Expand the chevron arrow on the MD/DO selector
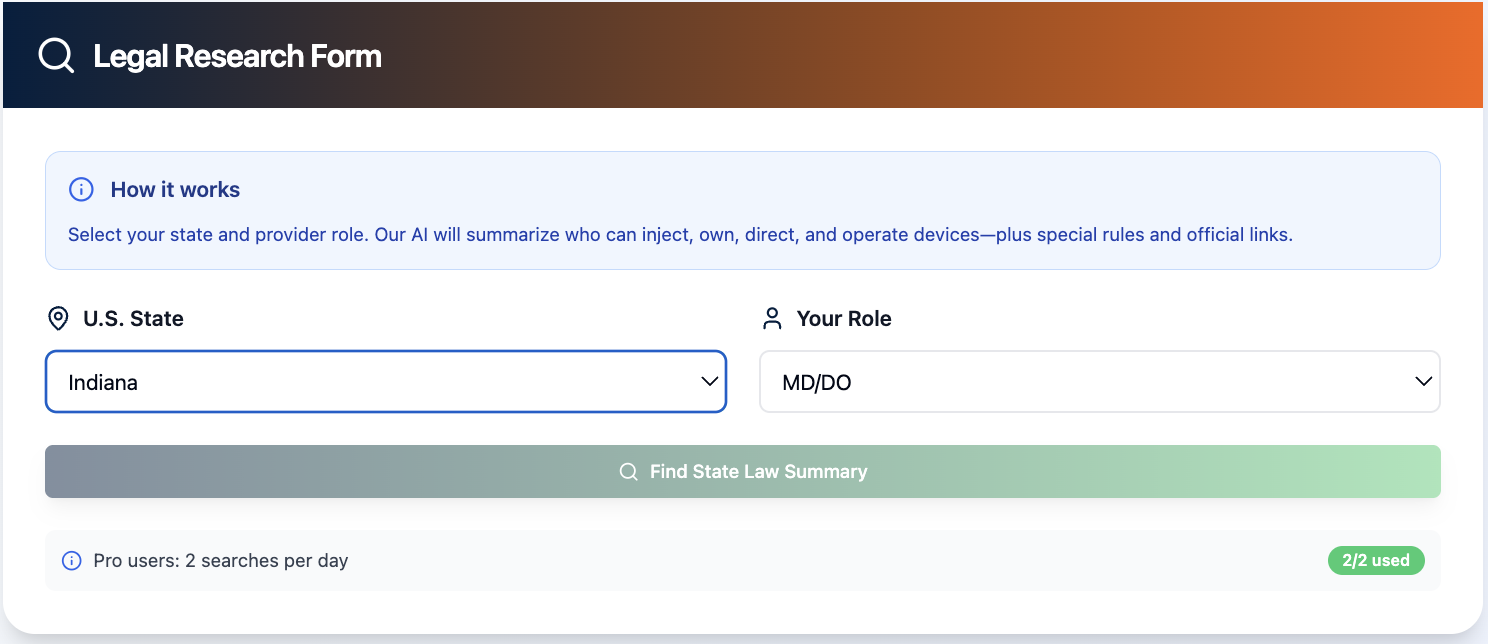The height and width of the screenshot is (644, 1488). 1424,381
